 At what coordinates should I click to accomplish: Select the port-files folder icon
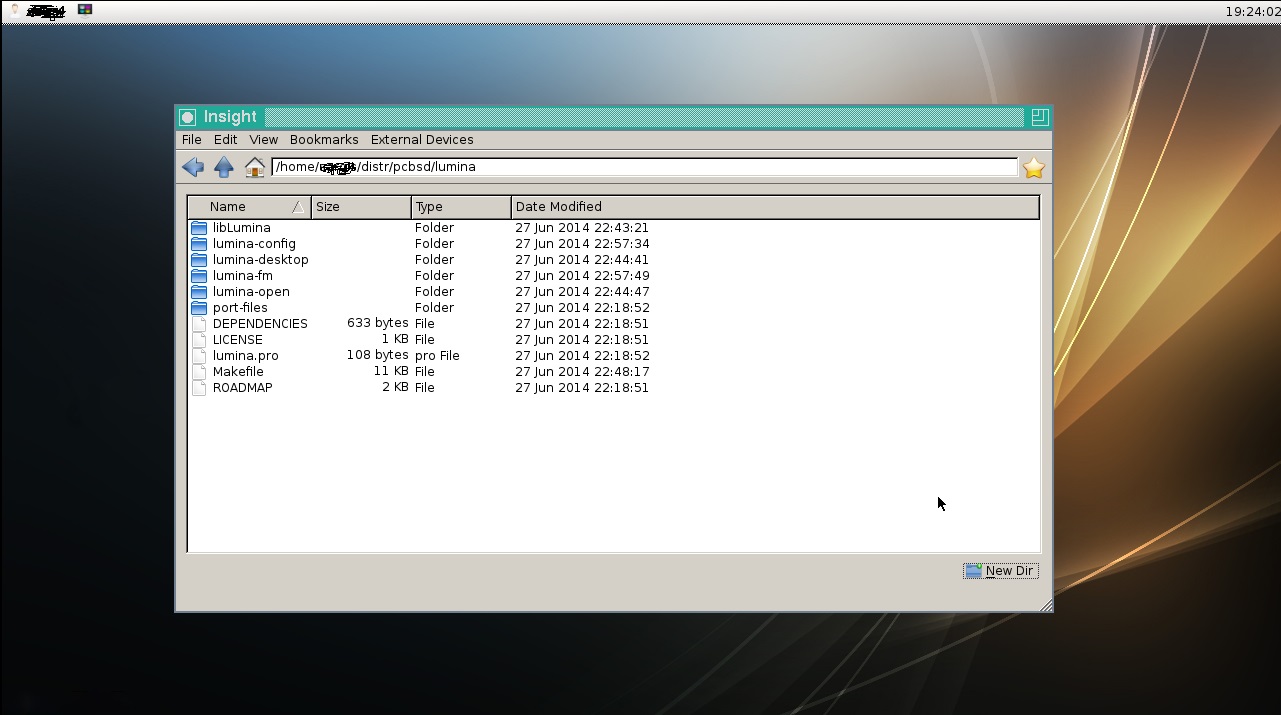click(x=199, y=308)
